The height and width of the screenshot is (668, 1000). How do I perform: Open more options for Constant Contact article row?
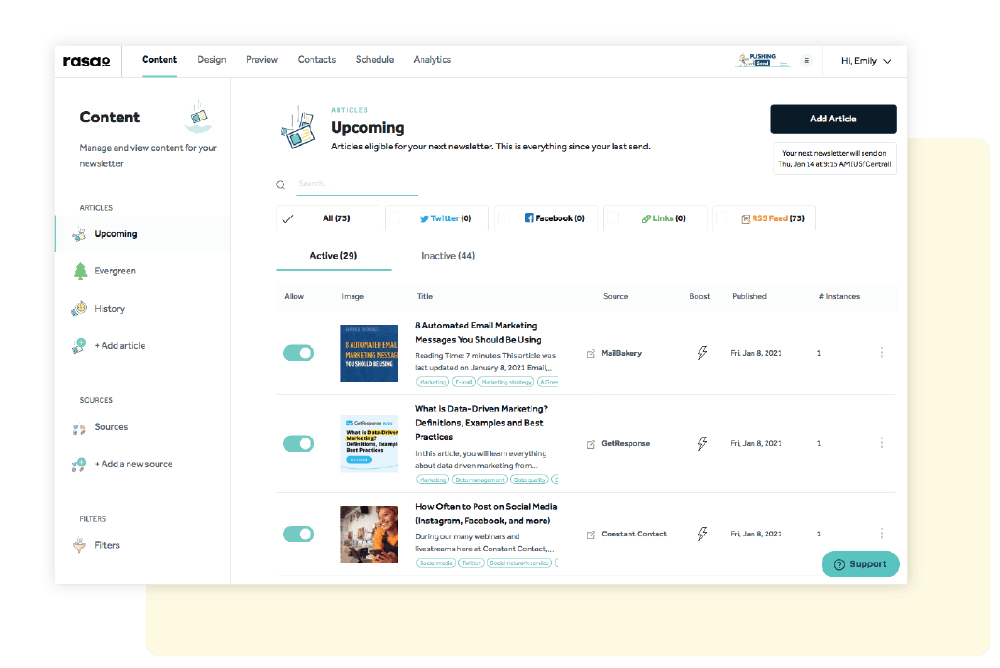coord(882,533)
